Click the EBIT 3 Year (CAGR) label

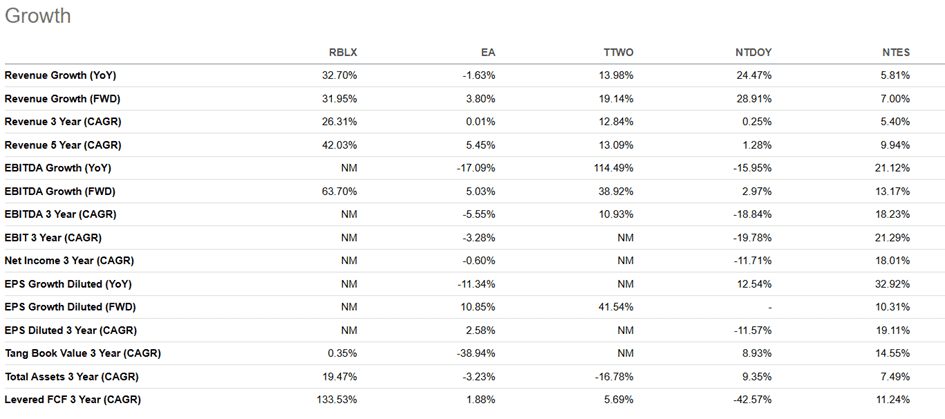click(53, 238)
